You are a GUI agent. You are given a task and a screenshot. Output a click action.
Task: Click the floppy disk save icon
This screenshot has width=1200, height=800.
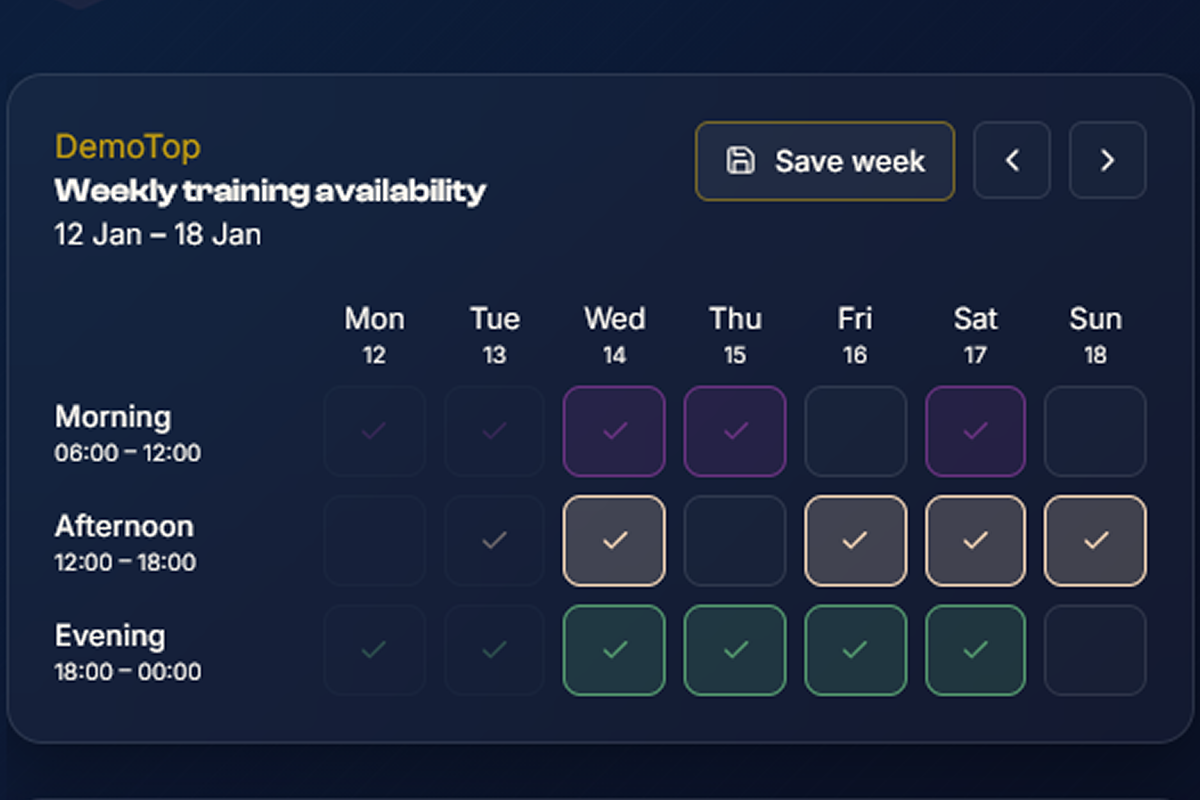[x=739, y=160]
